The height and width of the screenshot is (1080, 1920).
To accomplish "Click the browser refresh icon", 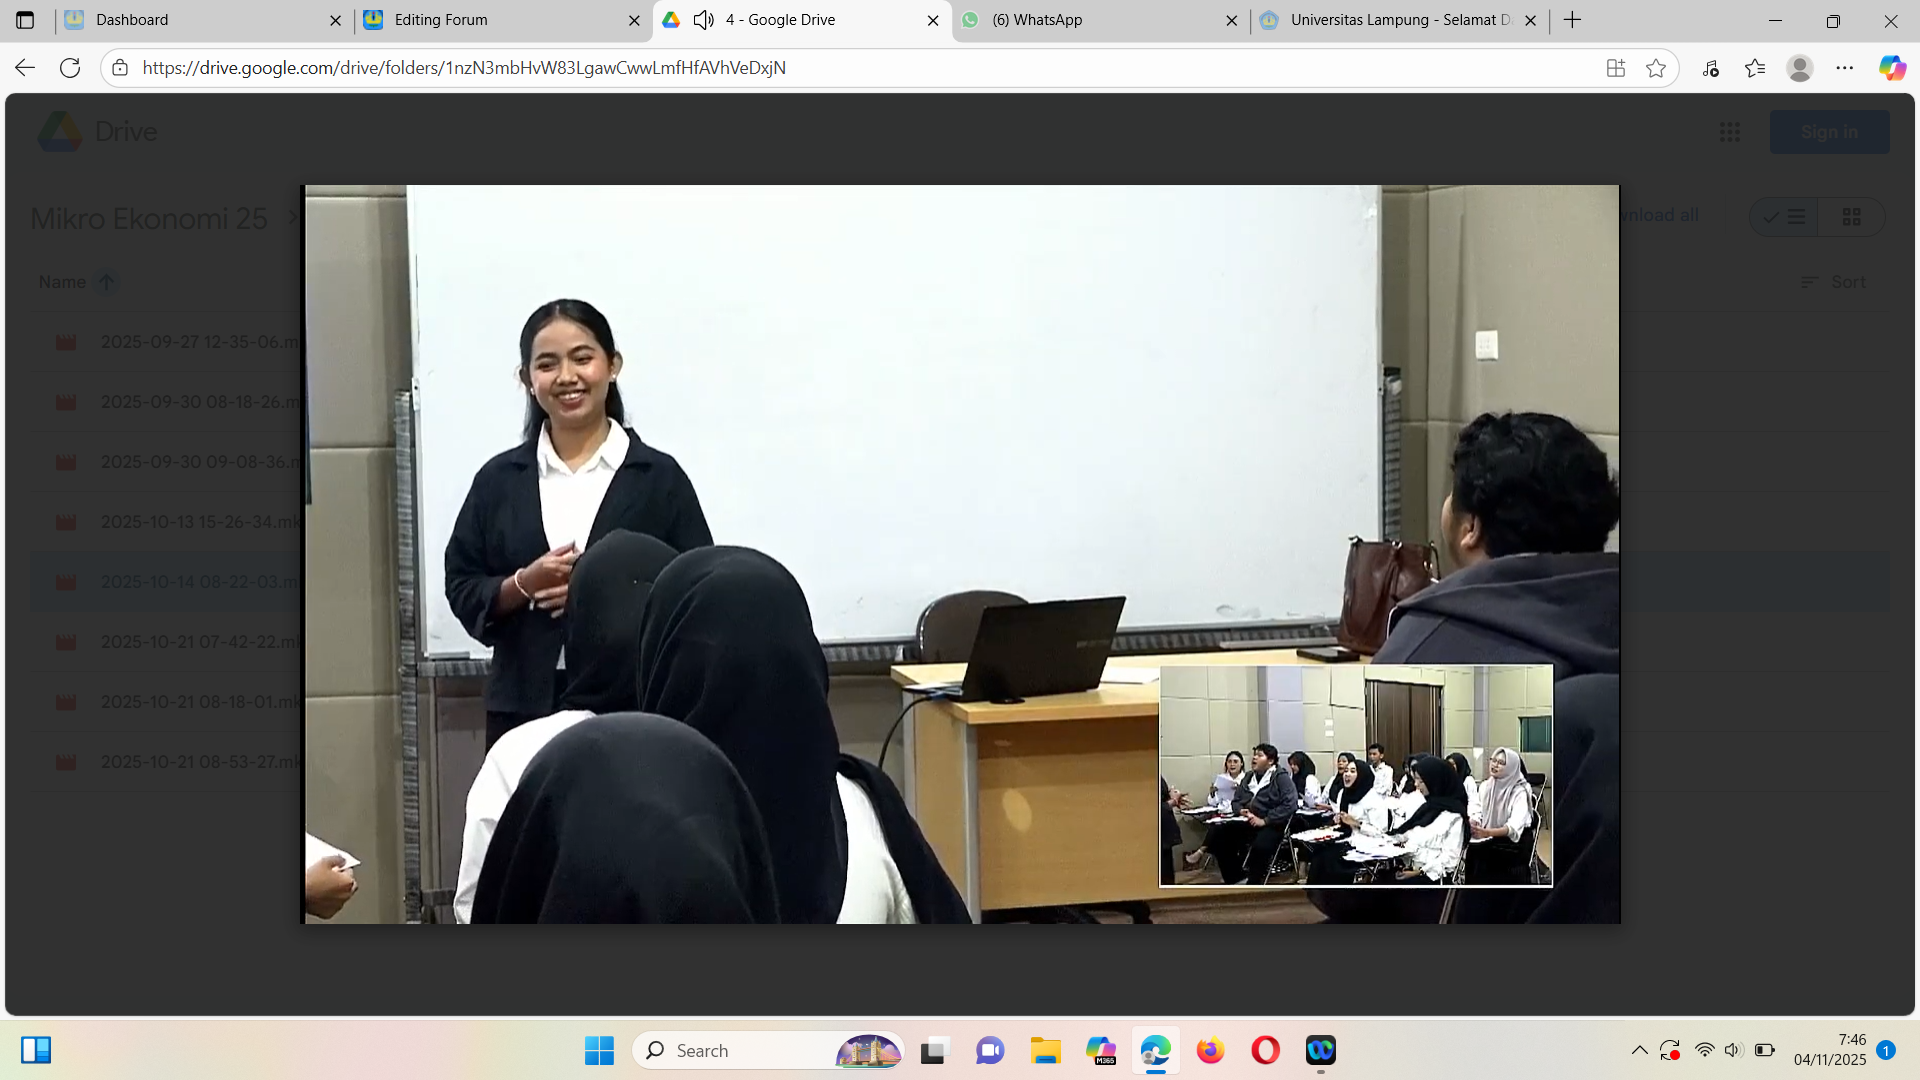I will coord(70,68).
